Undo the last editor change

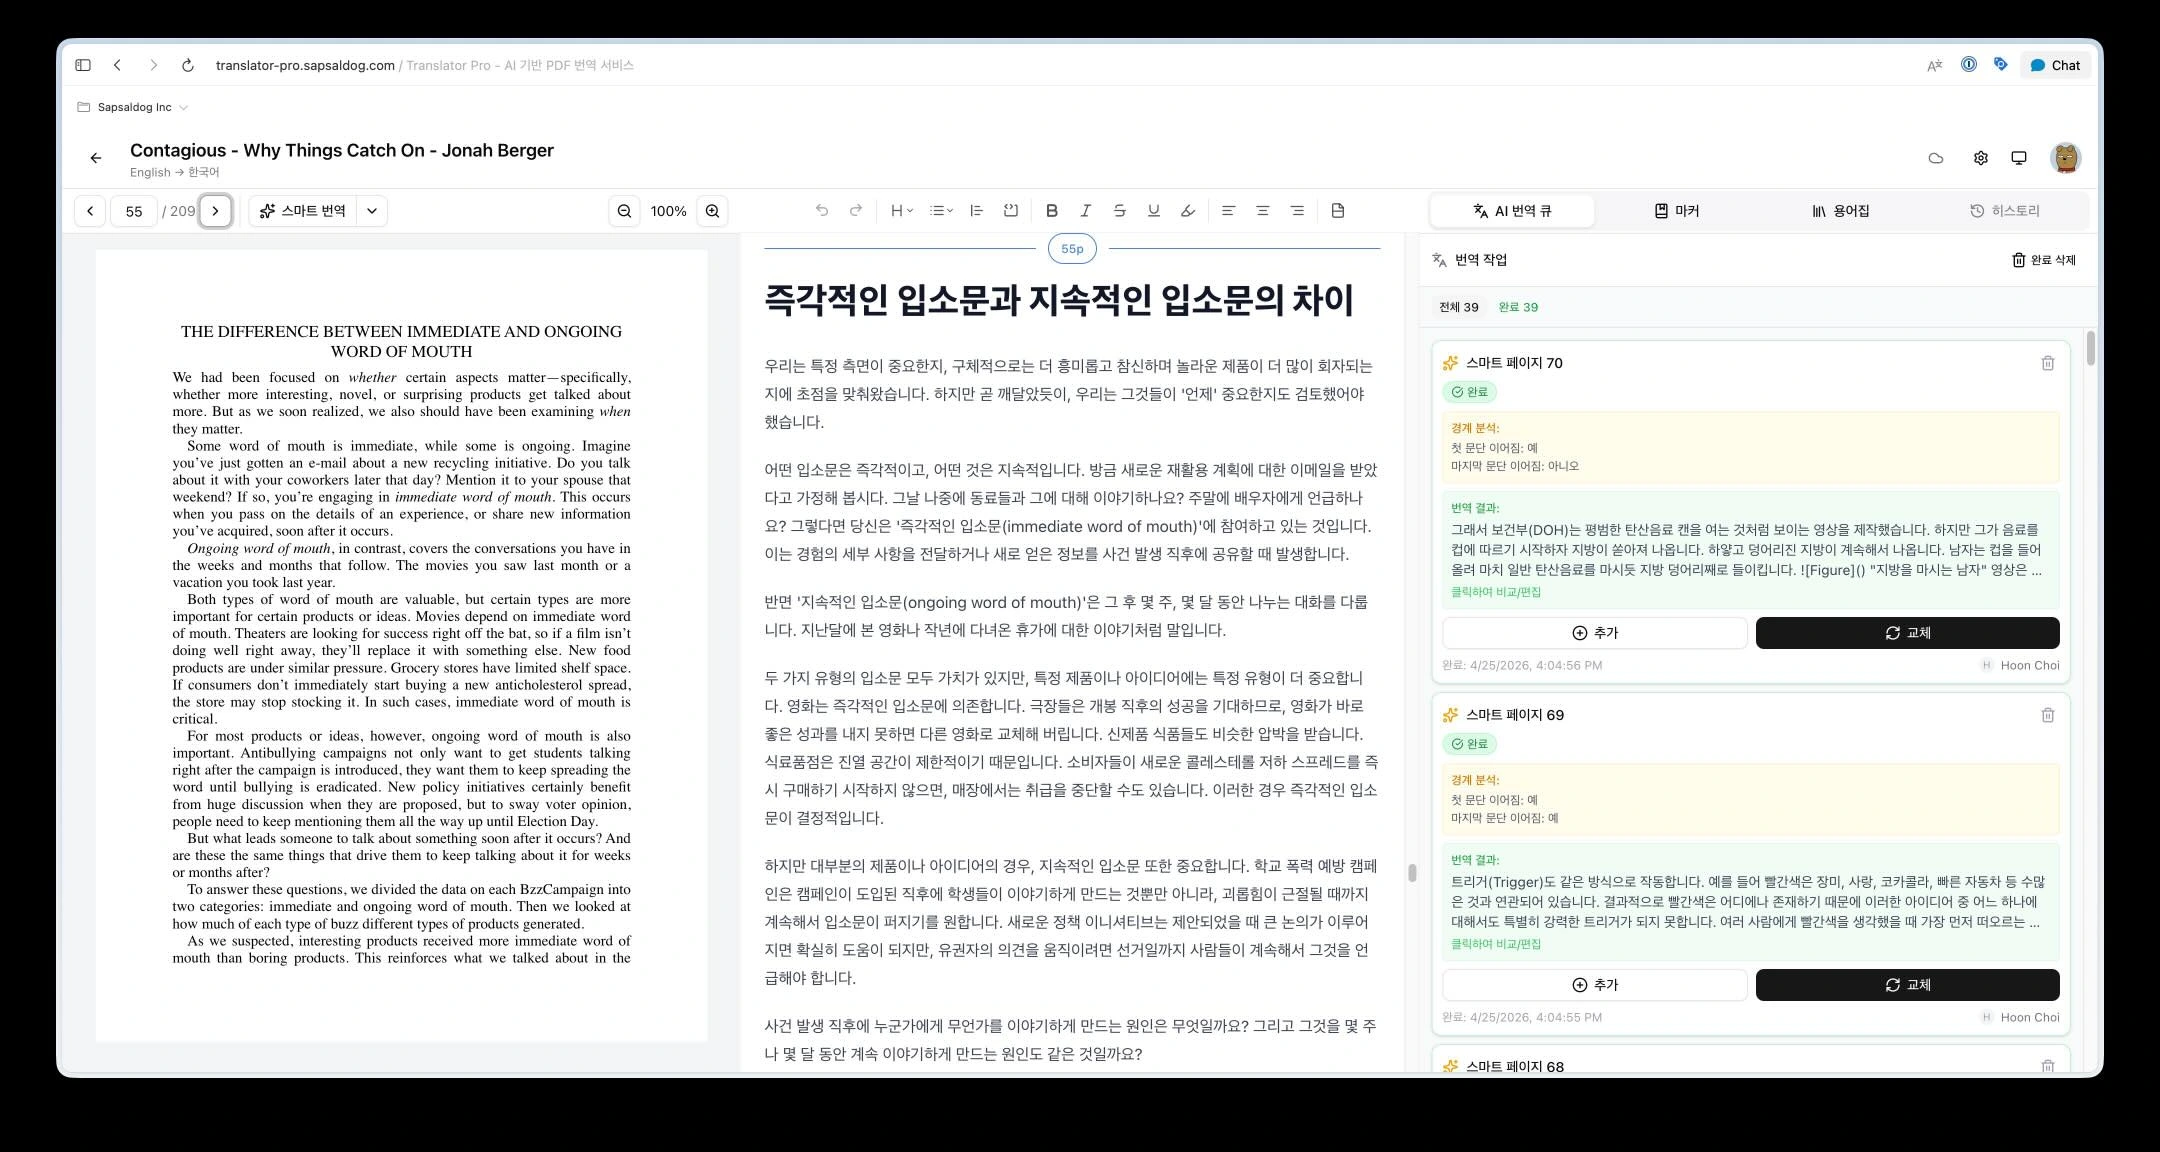(x=822, y=211)
